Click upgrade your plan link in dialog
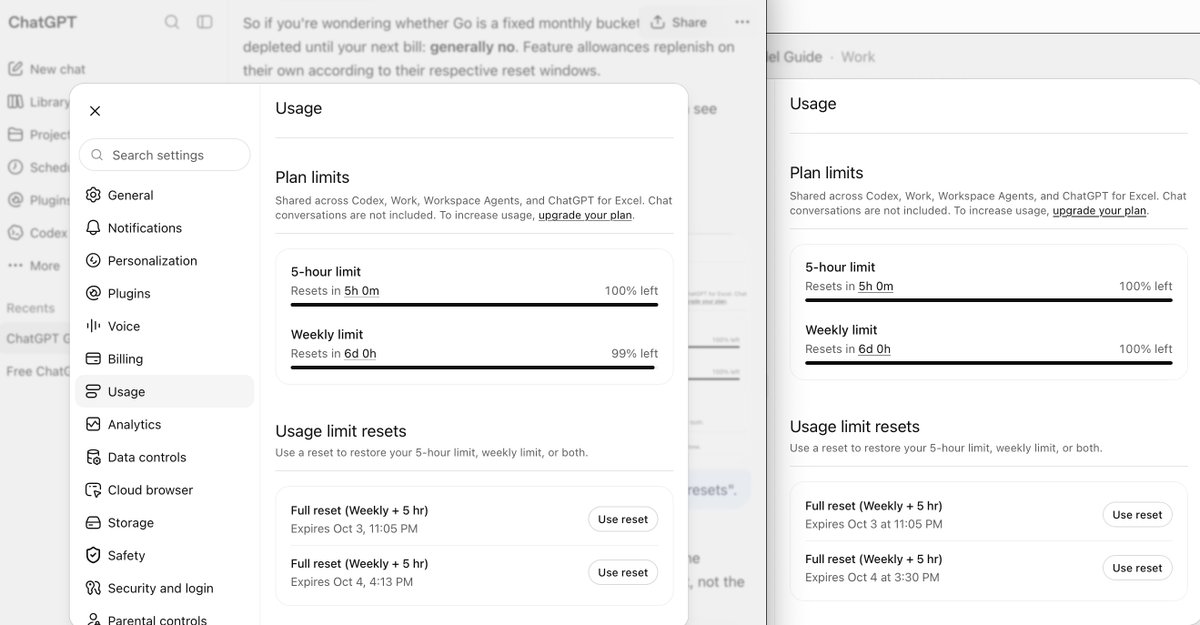The width and height of the screenshot is (1200, 625). 585,215
